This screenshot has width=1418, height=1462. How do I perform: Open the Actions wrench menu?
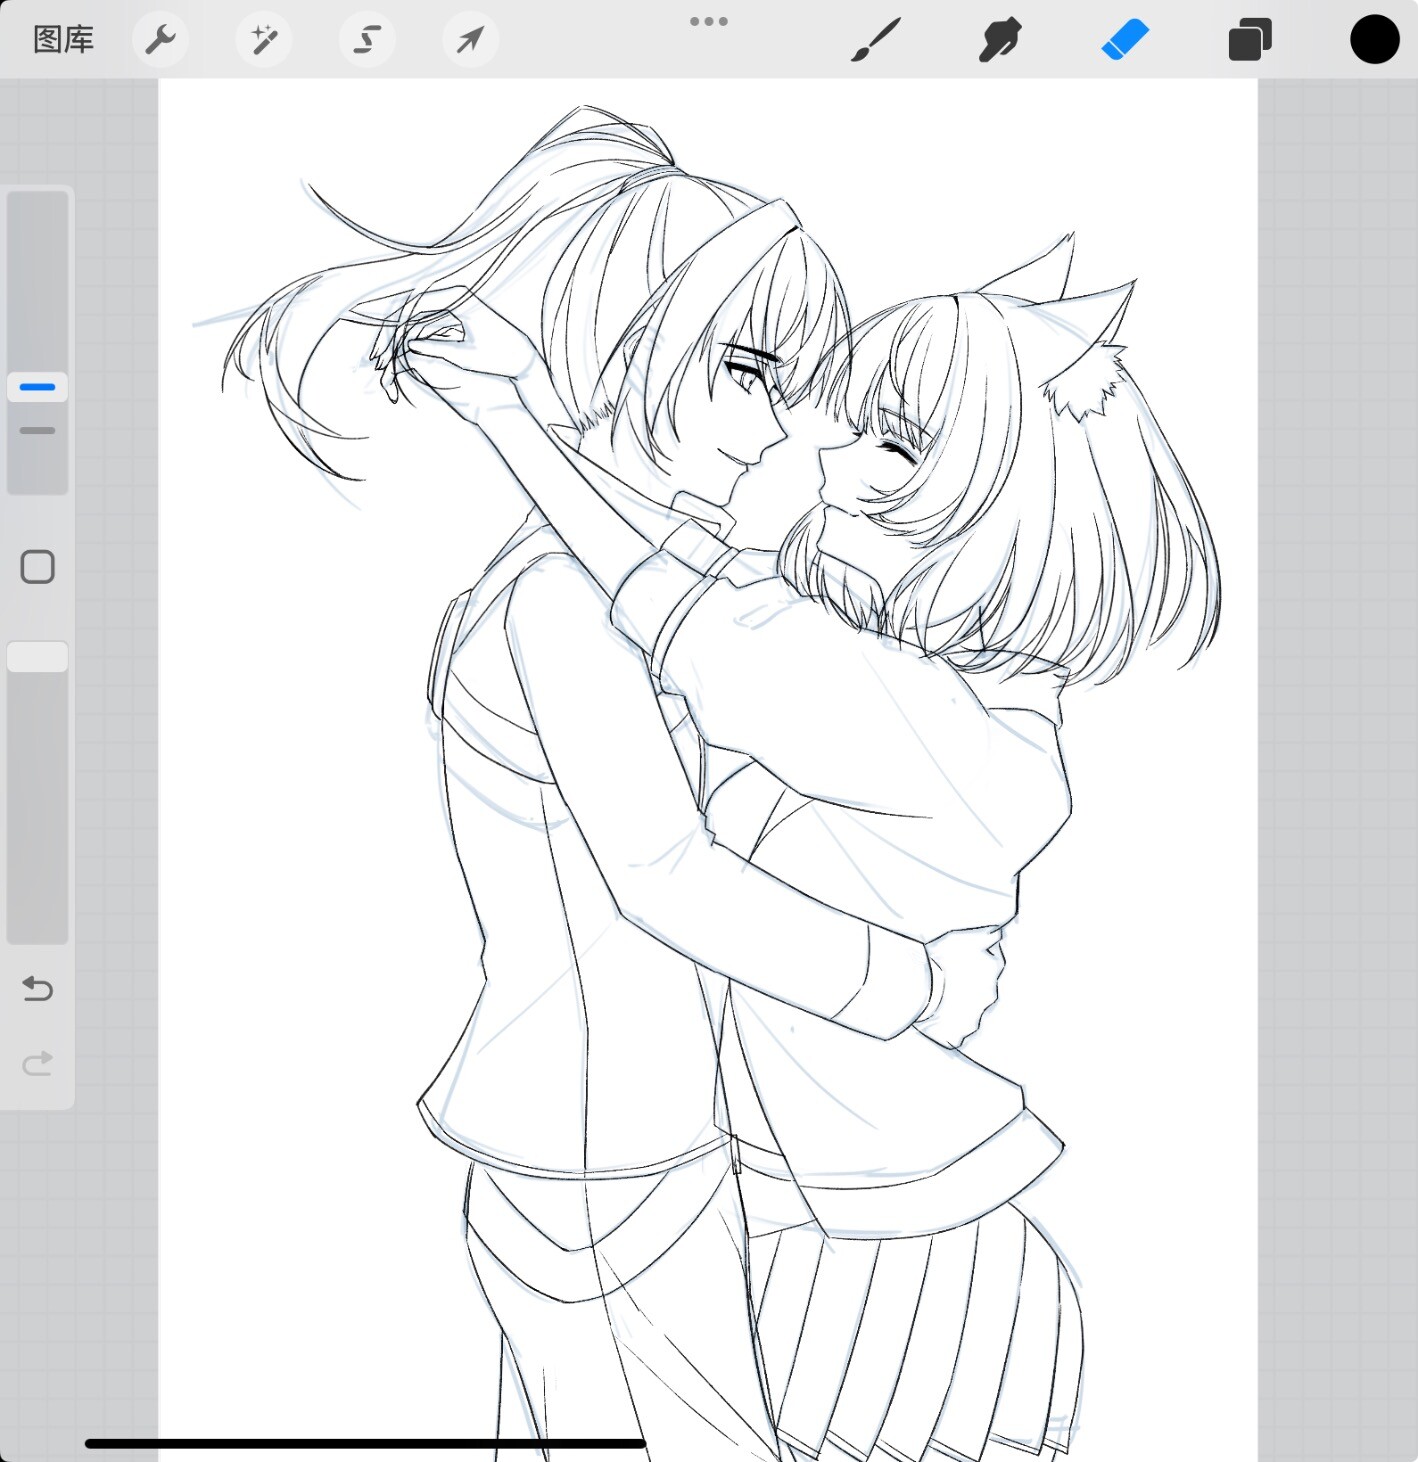(x=160, y=40)
